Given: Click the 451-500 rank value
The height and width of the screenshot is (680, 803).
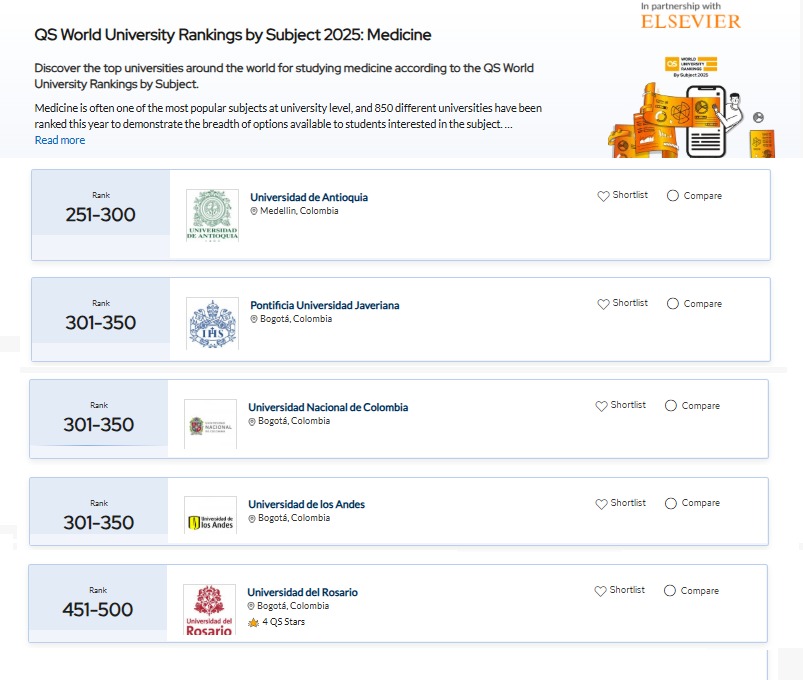Looking at the screenshot, I should pyautogui.click(x=97, y=609).
